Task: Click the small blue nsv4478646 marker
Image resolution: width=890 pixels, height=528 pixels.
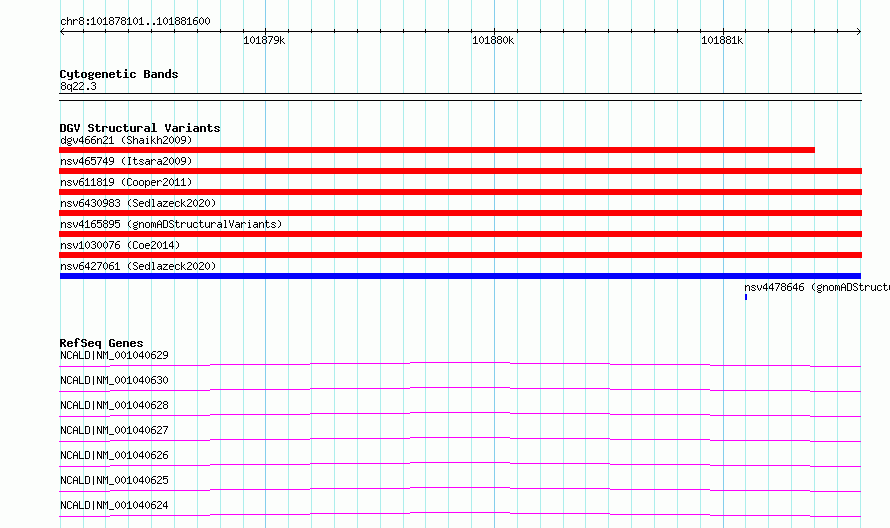Action: tap(746, 297)
